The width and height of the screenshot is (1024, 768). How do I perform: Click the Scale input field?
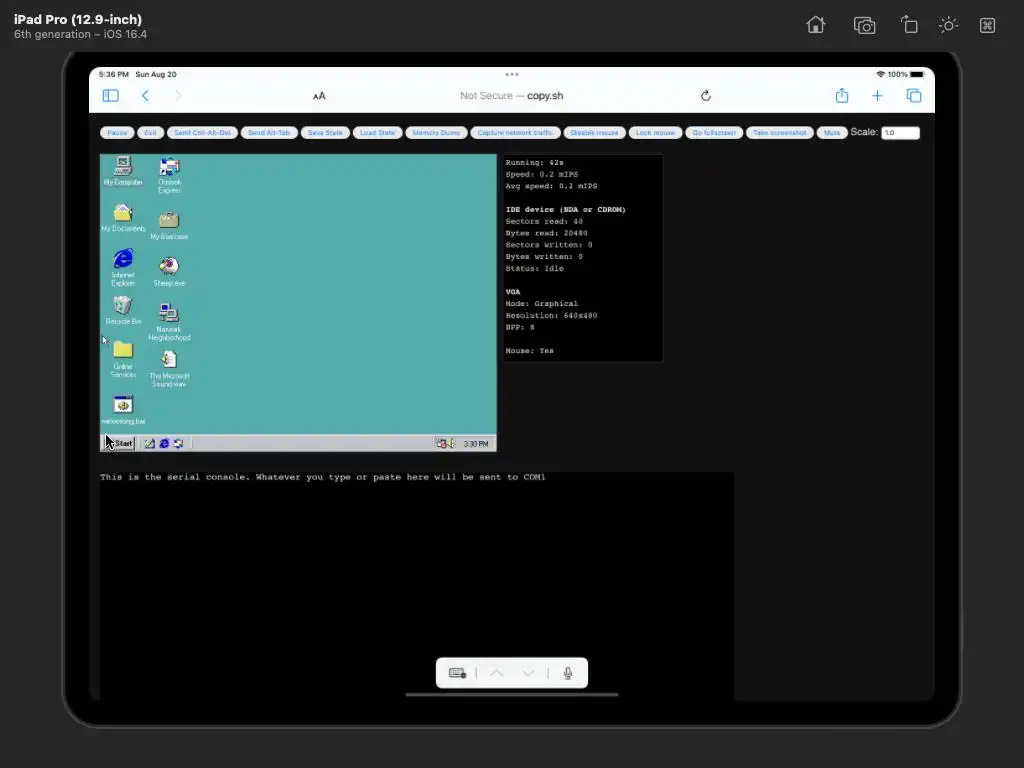click(900, 133)
